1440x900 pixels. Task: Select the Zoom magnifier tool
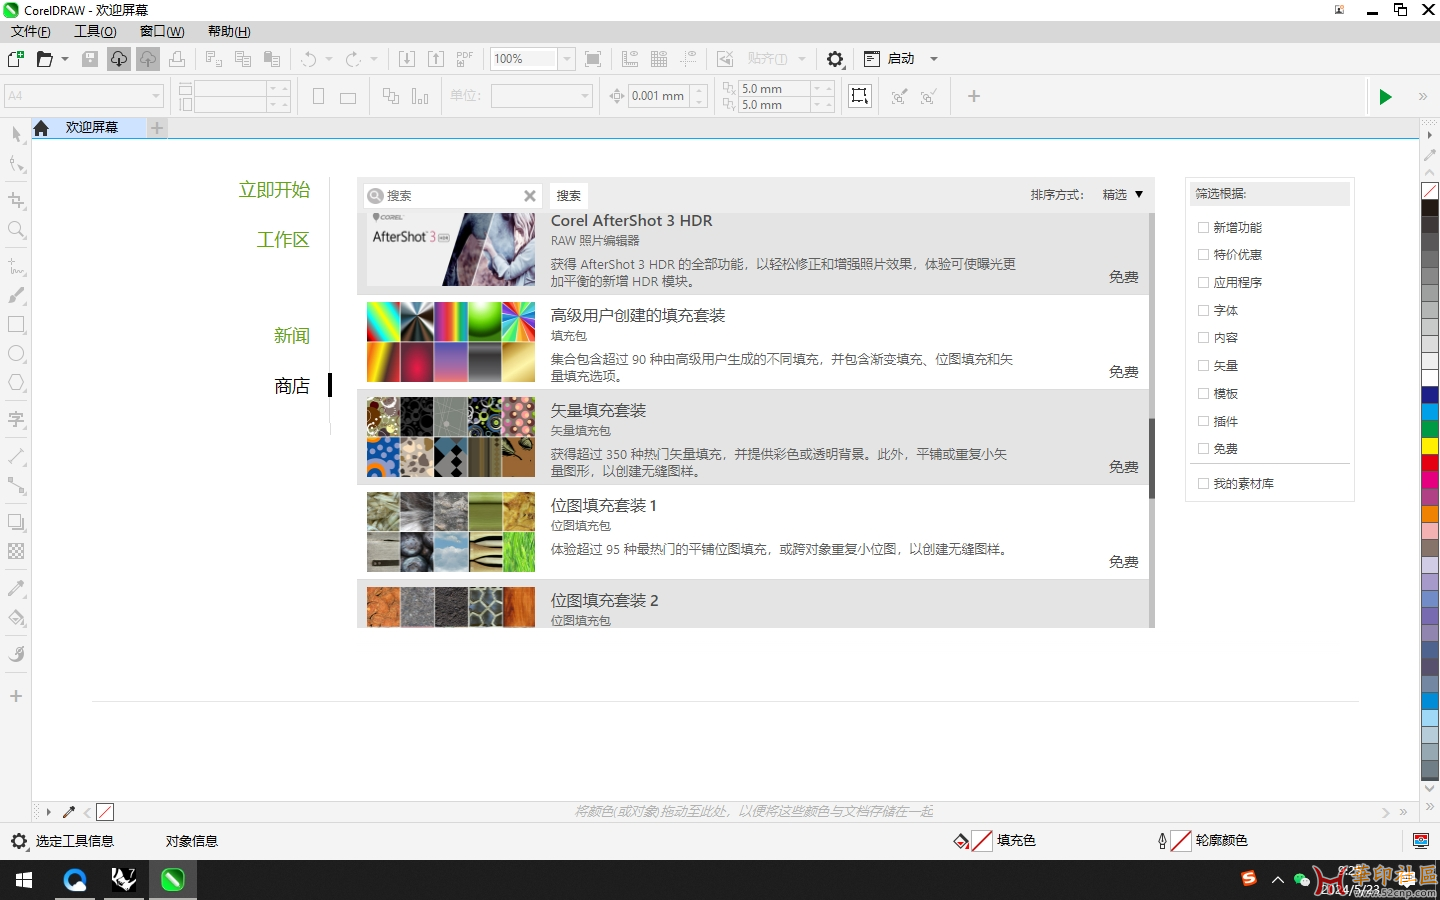click(16, 230)
